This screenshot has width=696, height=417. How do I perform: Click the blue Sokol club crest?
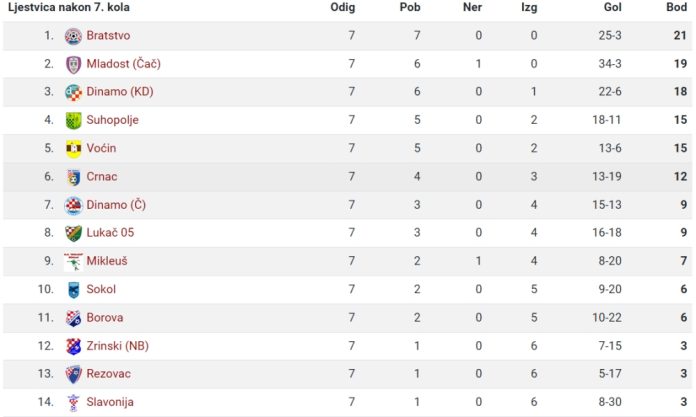[73, 290]
